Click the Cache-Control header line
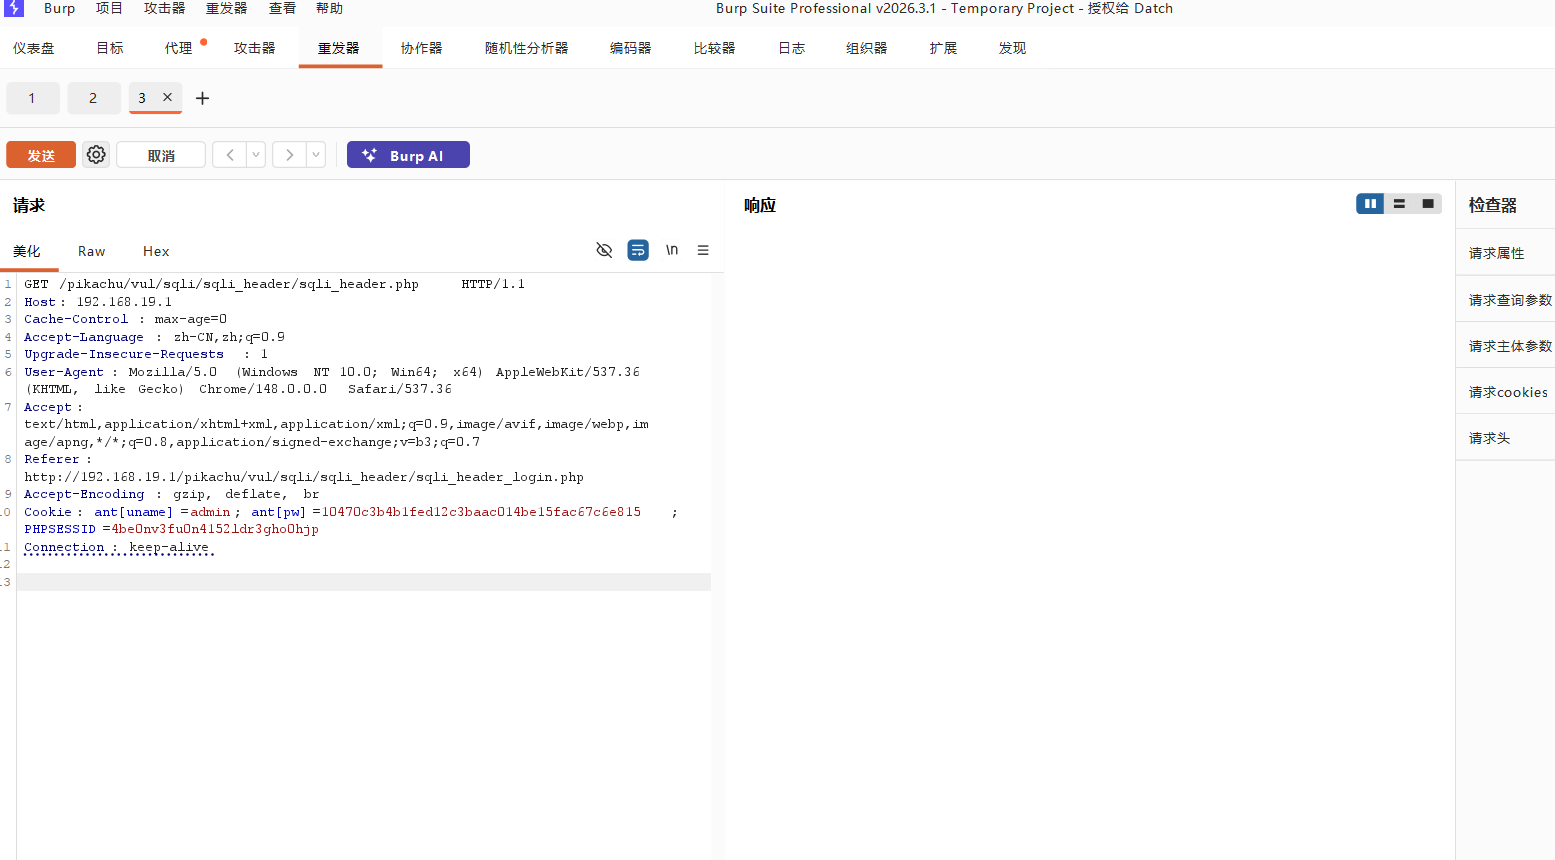This screenshot has height=860, width=1555. tap(126, 319)
